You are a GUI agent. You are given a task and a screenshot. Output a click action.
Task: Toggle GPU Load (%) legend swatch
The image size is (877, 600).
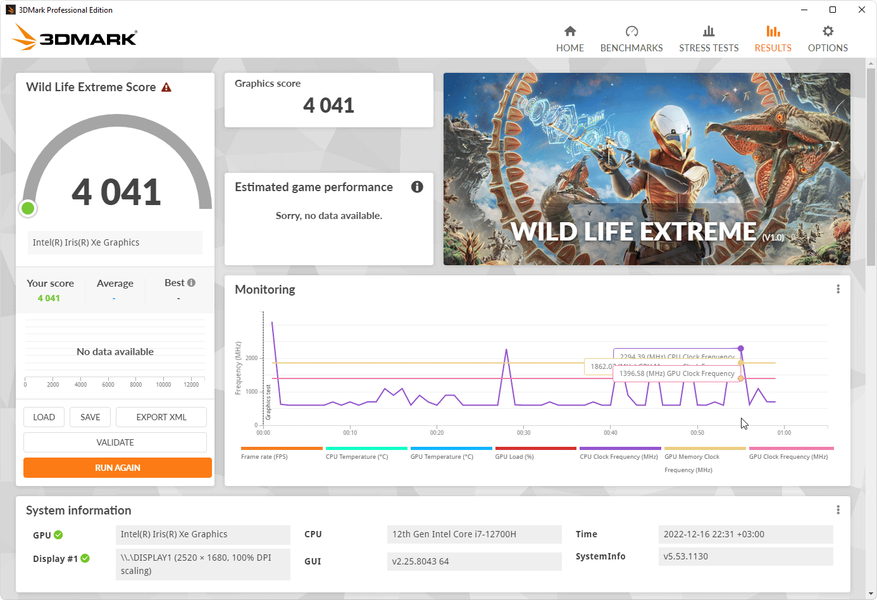pyautogui.click(x=536, y=448)
